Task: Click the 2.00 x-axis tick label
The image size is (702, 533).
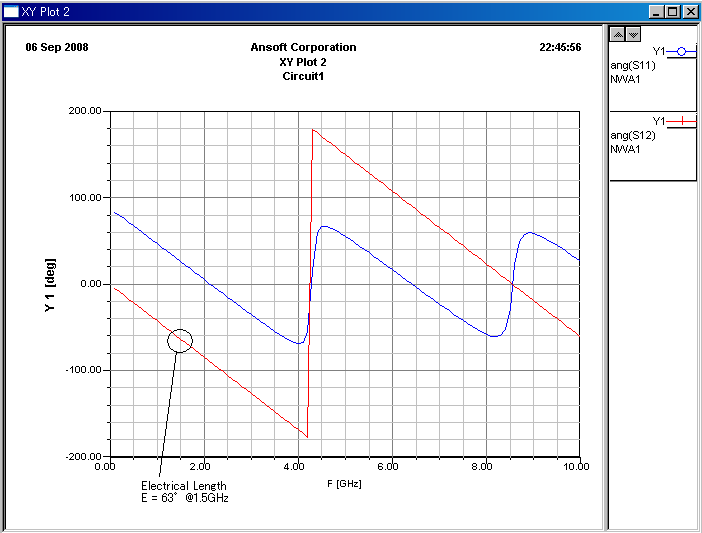Action: point(200,467)
